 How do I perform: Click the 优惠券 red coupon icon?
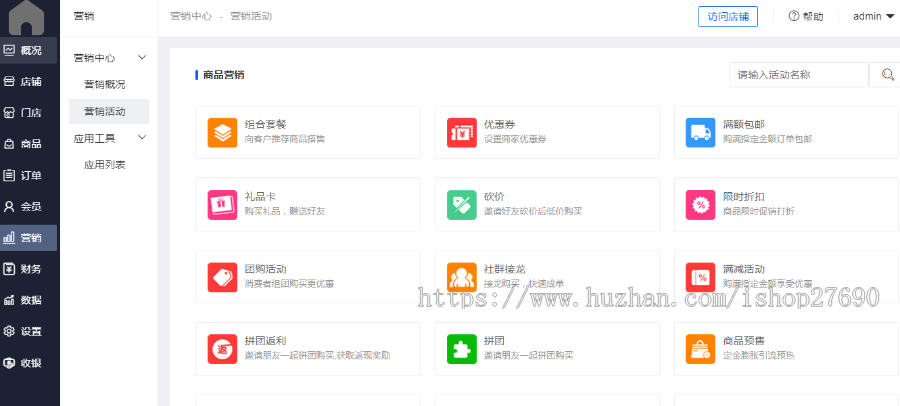[461, 133]
